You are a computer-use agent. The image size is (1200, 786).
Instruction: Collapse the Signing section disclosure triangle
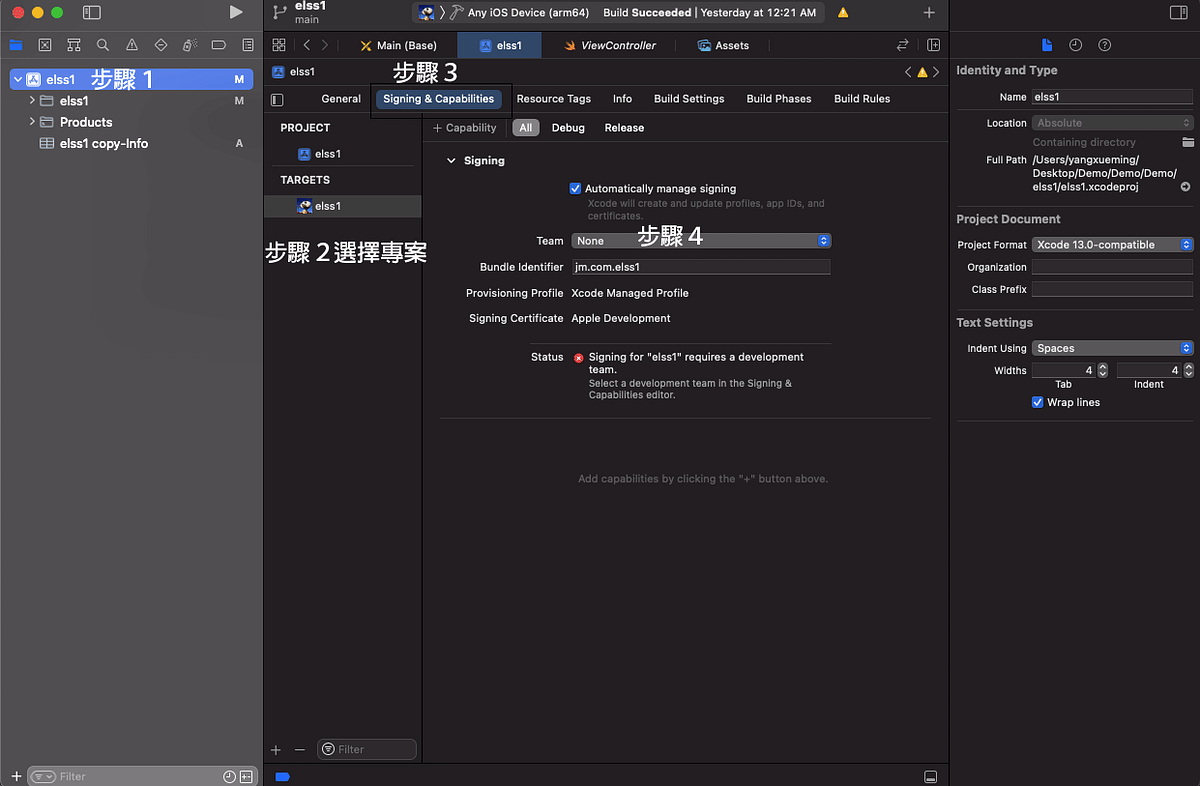(x=450, y=160)
